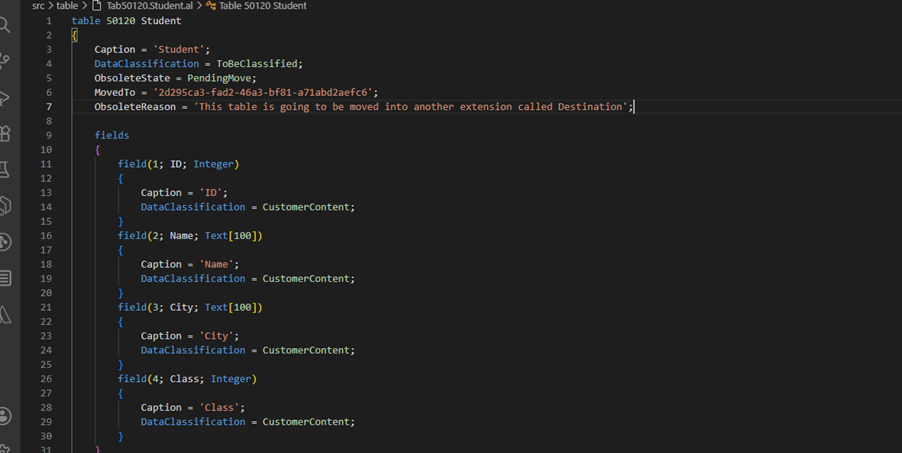Click the 'field(3; City; Text[100])' declaration
Screen dimensions: 902x453
(190, 307)
